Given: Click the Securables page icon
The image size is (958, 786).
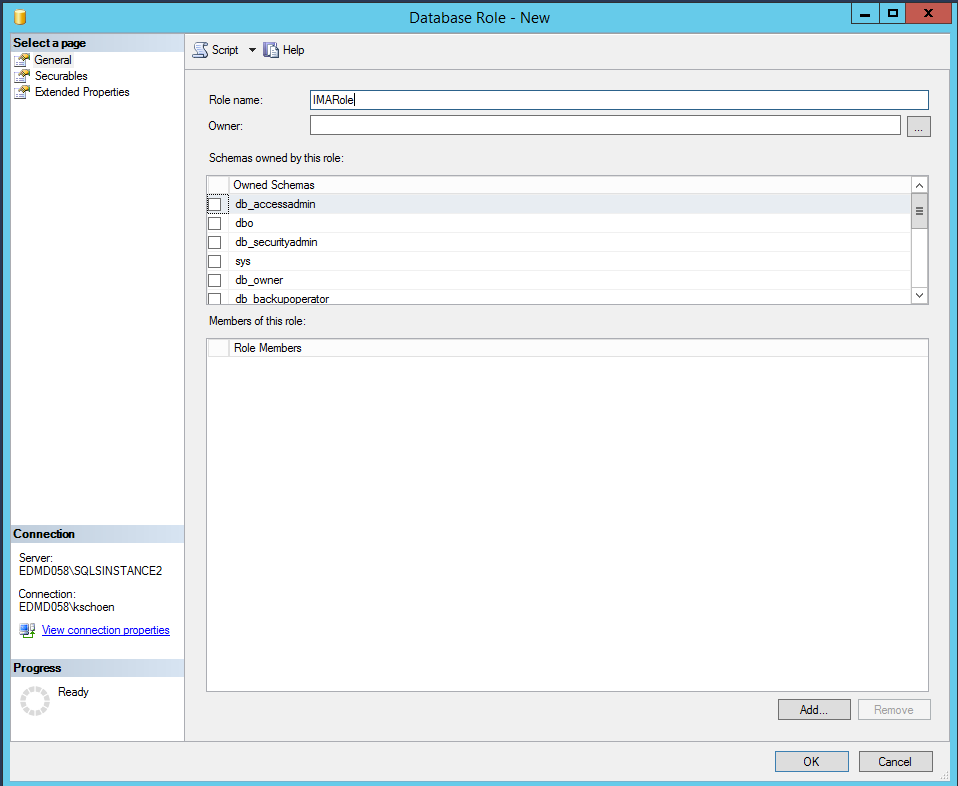Looking at the screenshot, I should coord(21,75).
